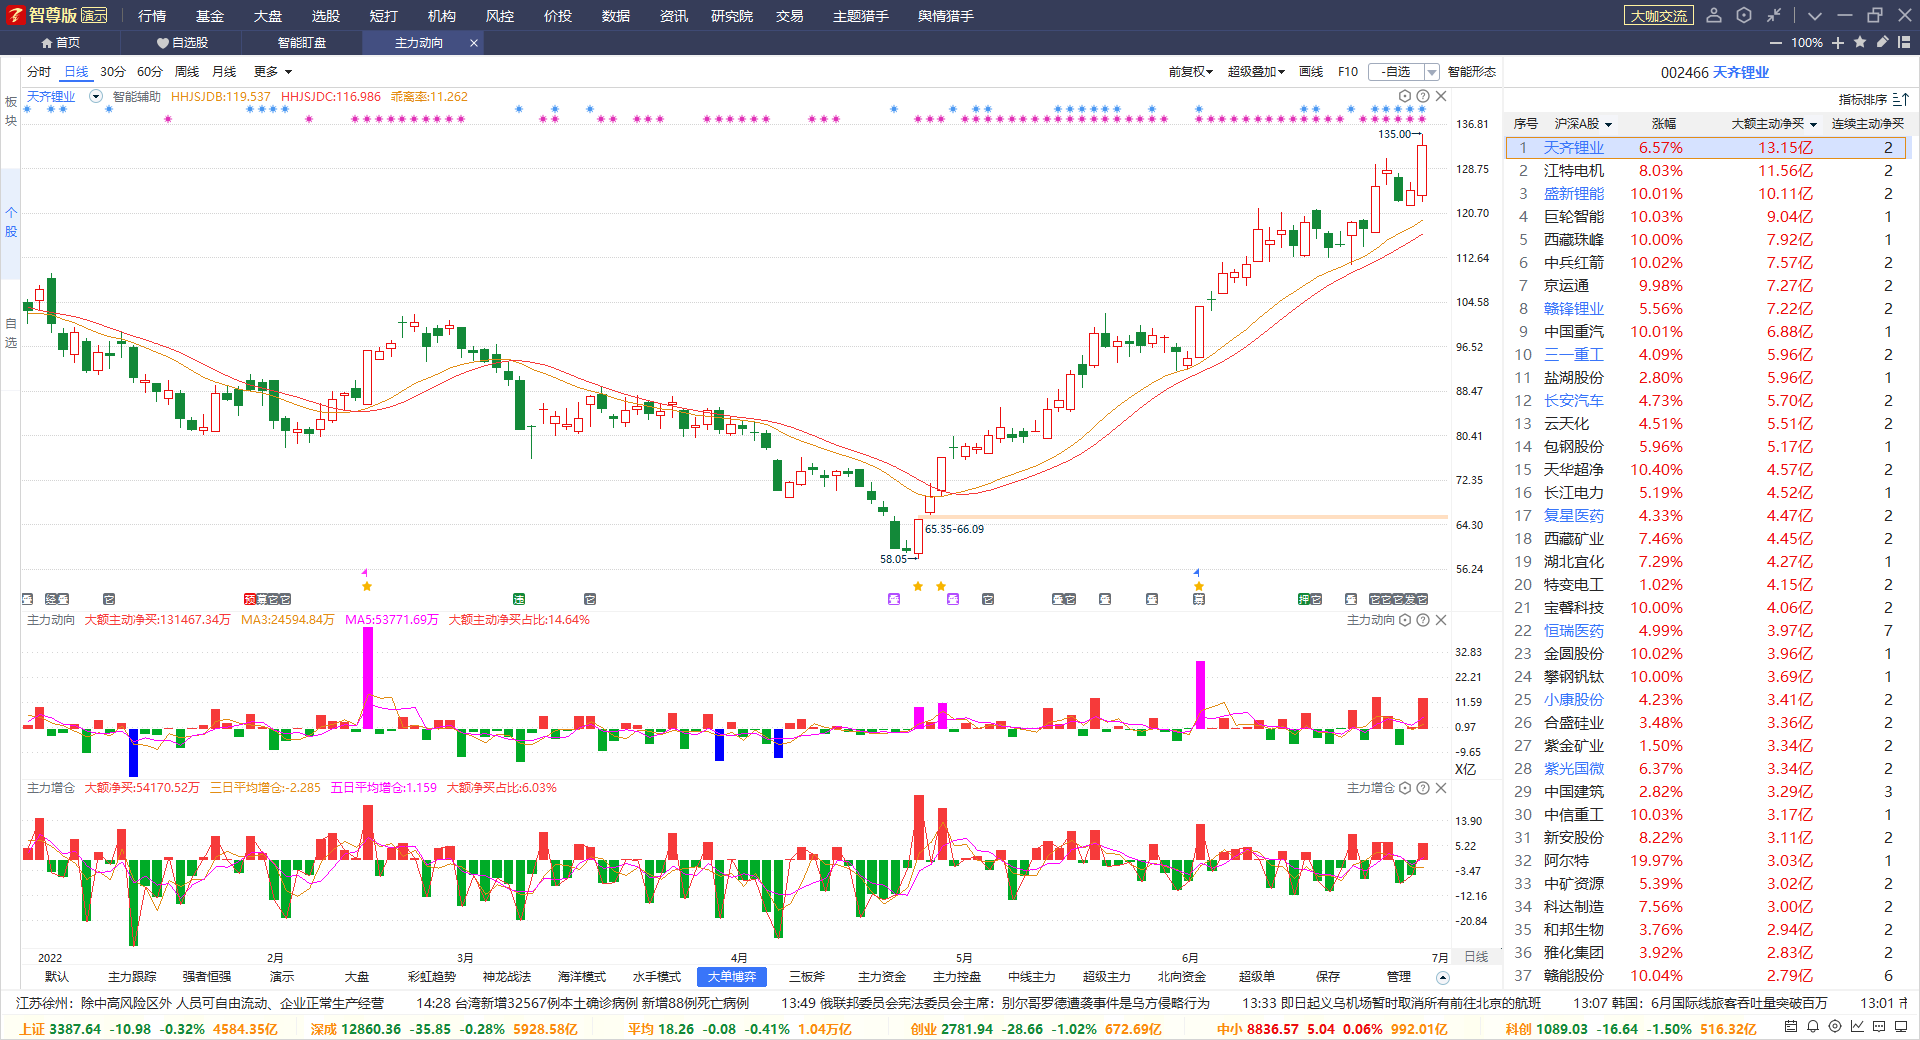This screenshot has height=1040, width=1920.
Task: Toggle the 智能辅助 circle arrow beside 天齐锂业
Action: [x=96, y=97]
